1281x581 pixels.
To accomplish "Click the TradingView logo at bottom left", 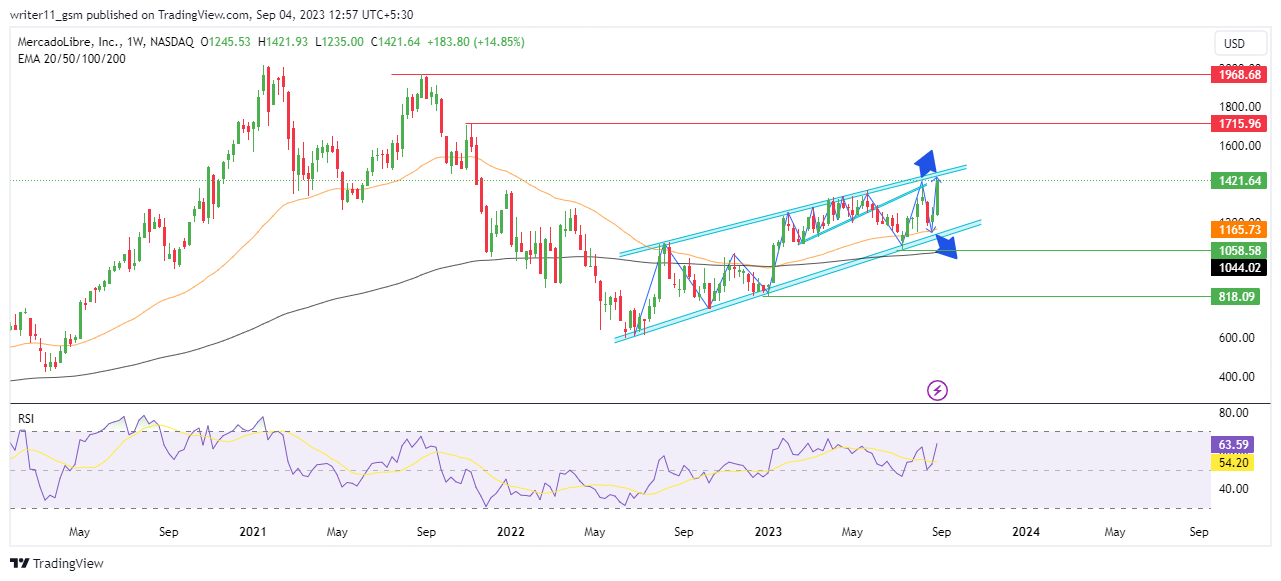I will tap(57, 563).
